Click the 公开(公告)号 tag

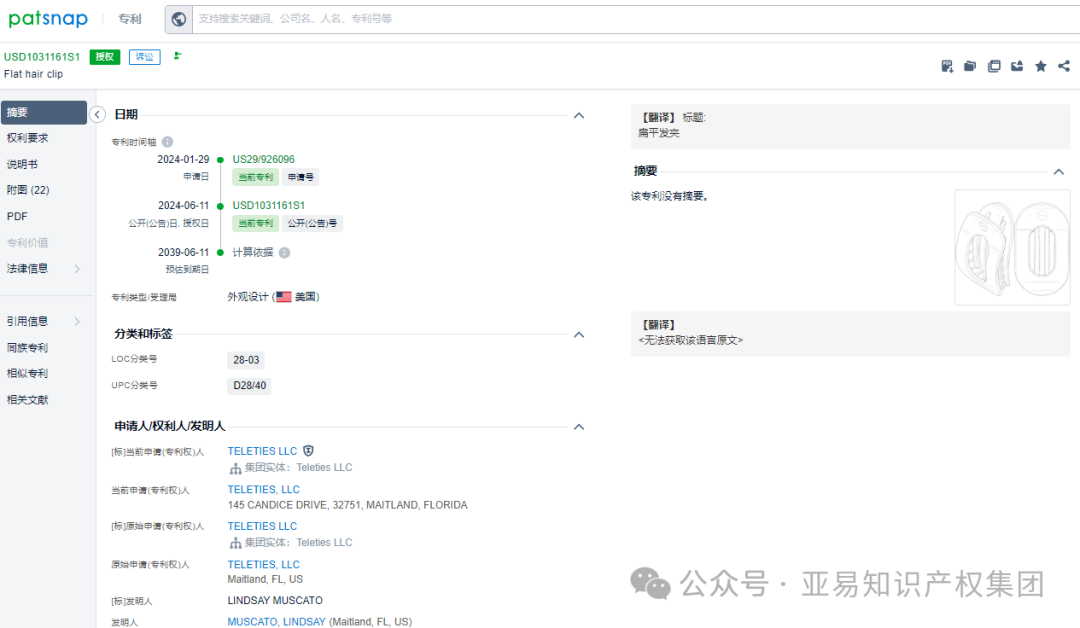click(312, 223)
